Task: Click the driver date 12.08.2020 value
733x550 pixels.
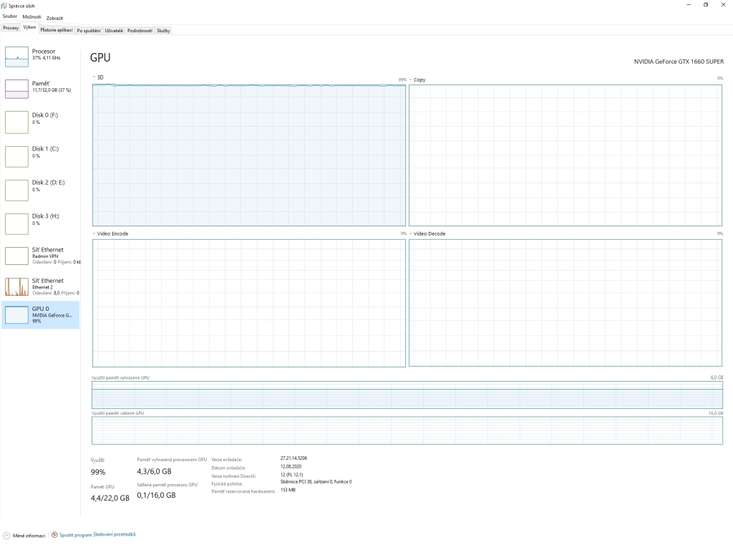Action: click(x=291, y=466)
